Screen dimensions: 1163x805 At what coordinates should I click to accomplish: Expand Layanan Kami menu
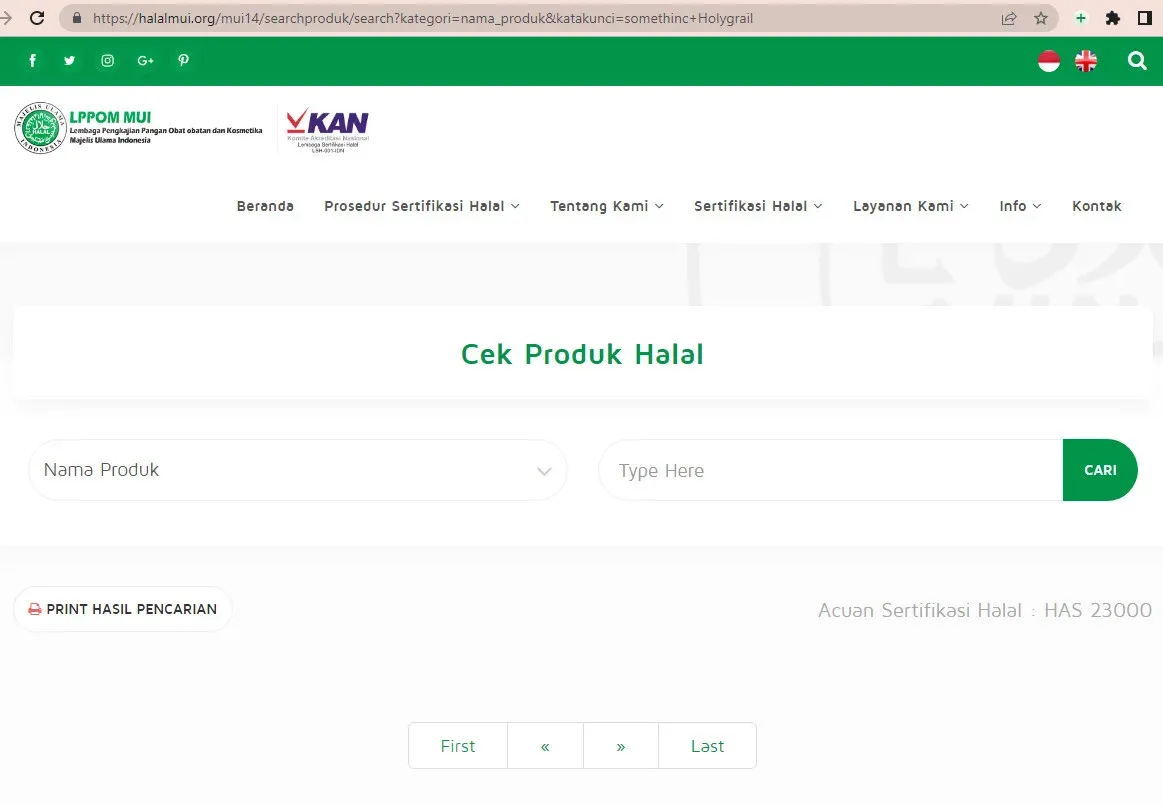pos(910,206)
